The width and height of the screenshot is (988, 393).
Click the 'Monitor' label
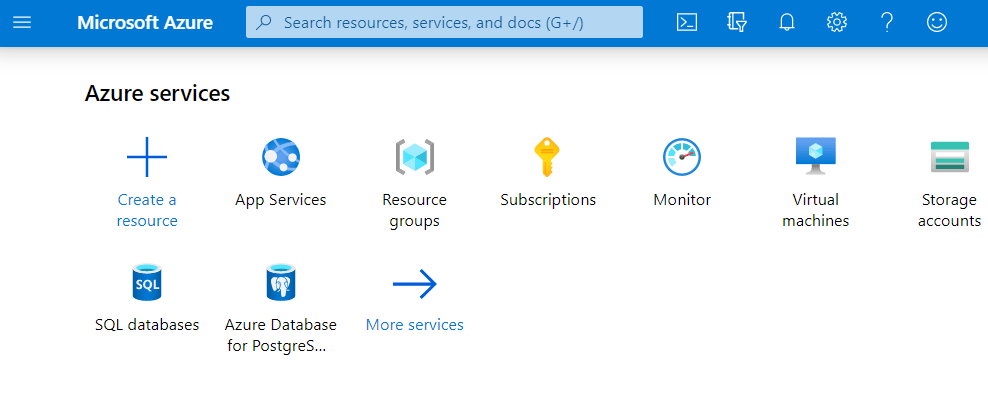point(682,200)
